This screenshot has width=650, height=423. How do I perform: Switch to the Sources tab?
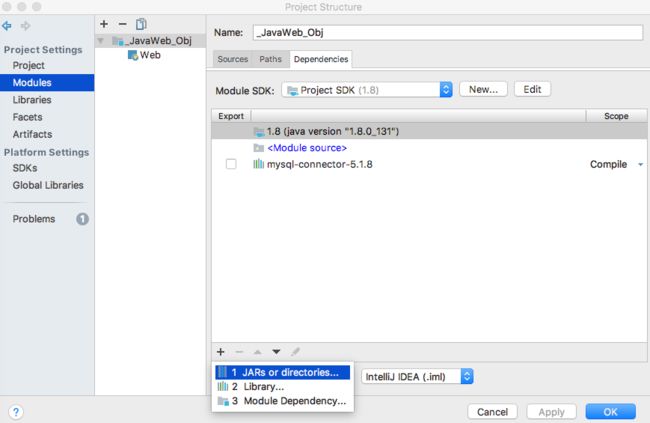(233, 59)
